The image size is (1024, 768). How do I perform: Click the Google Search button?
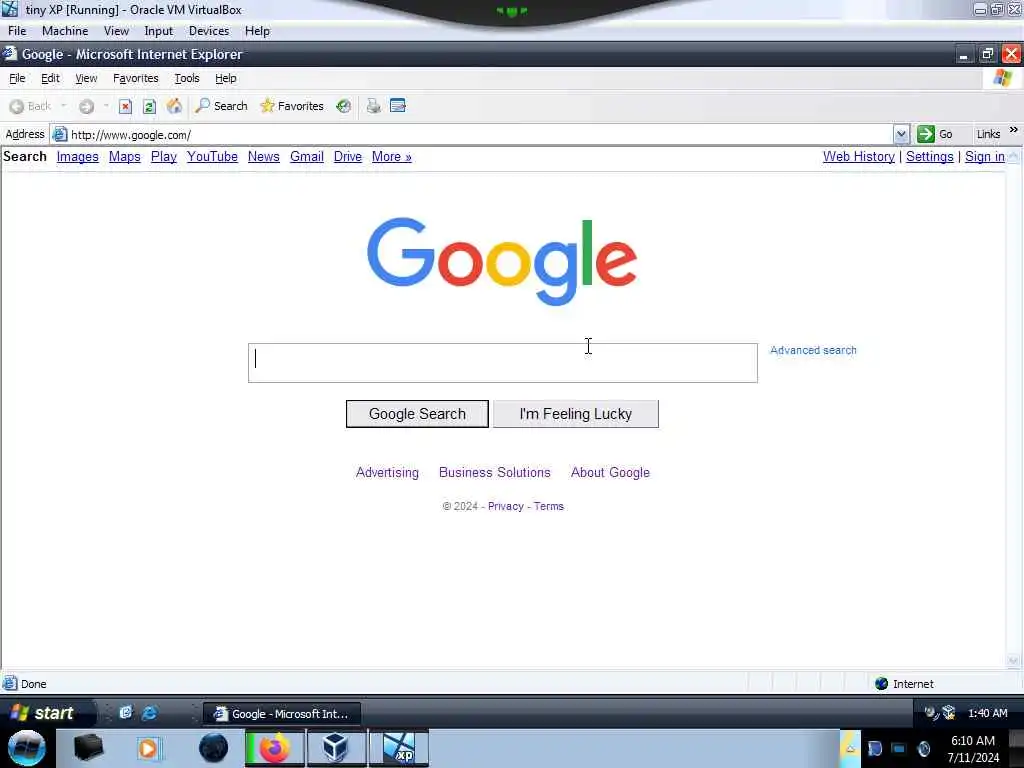point(417,414)
